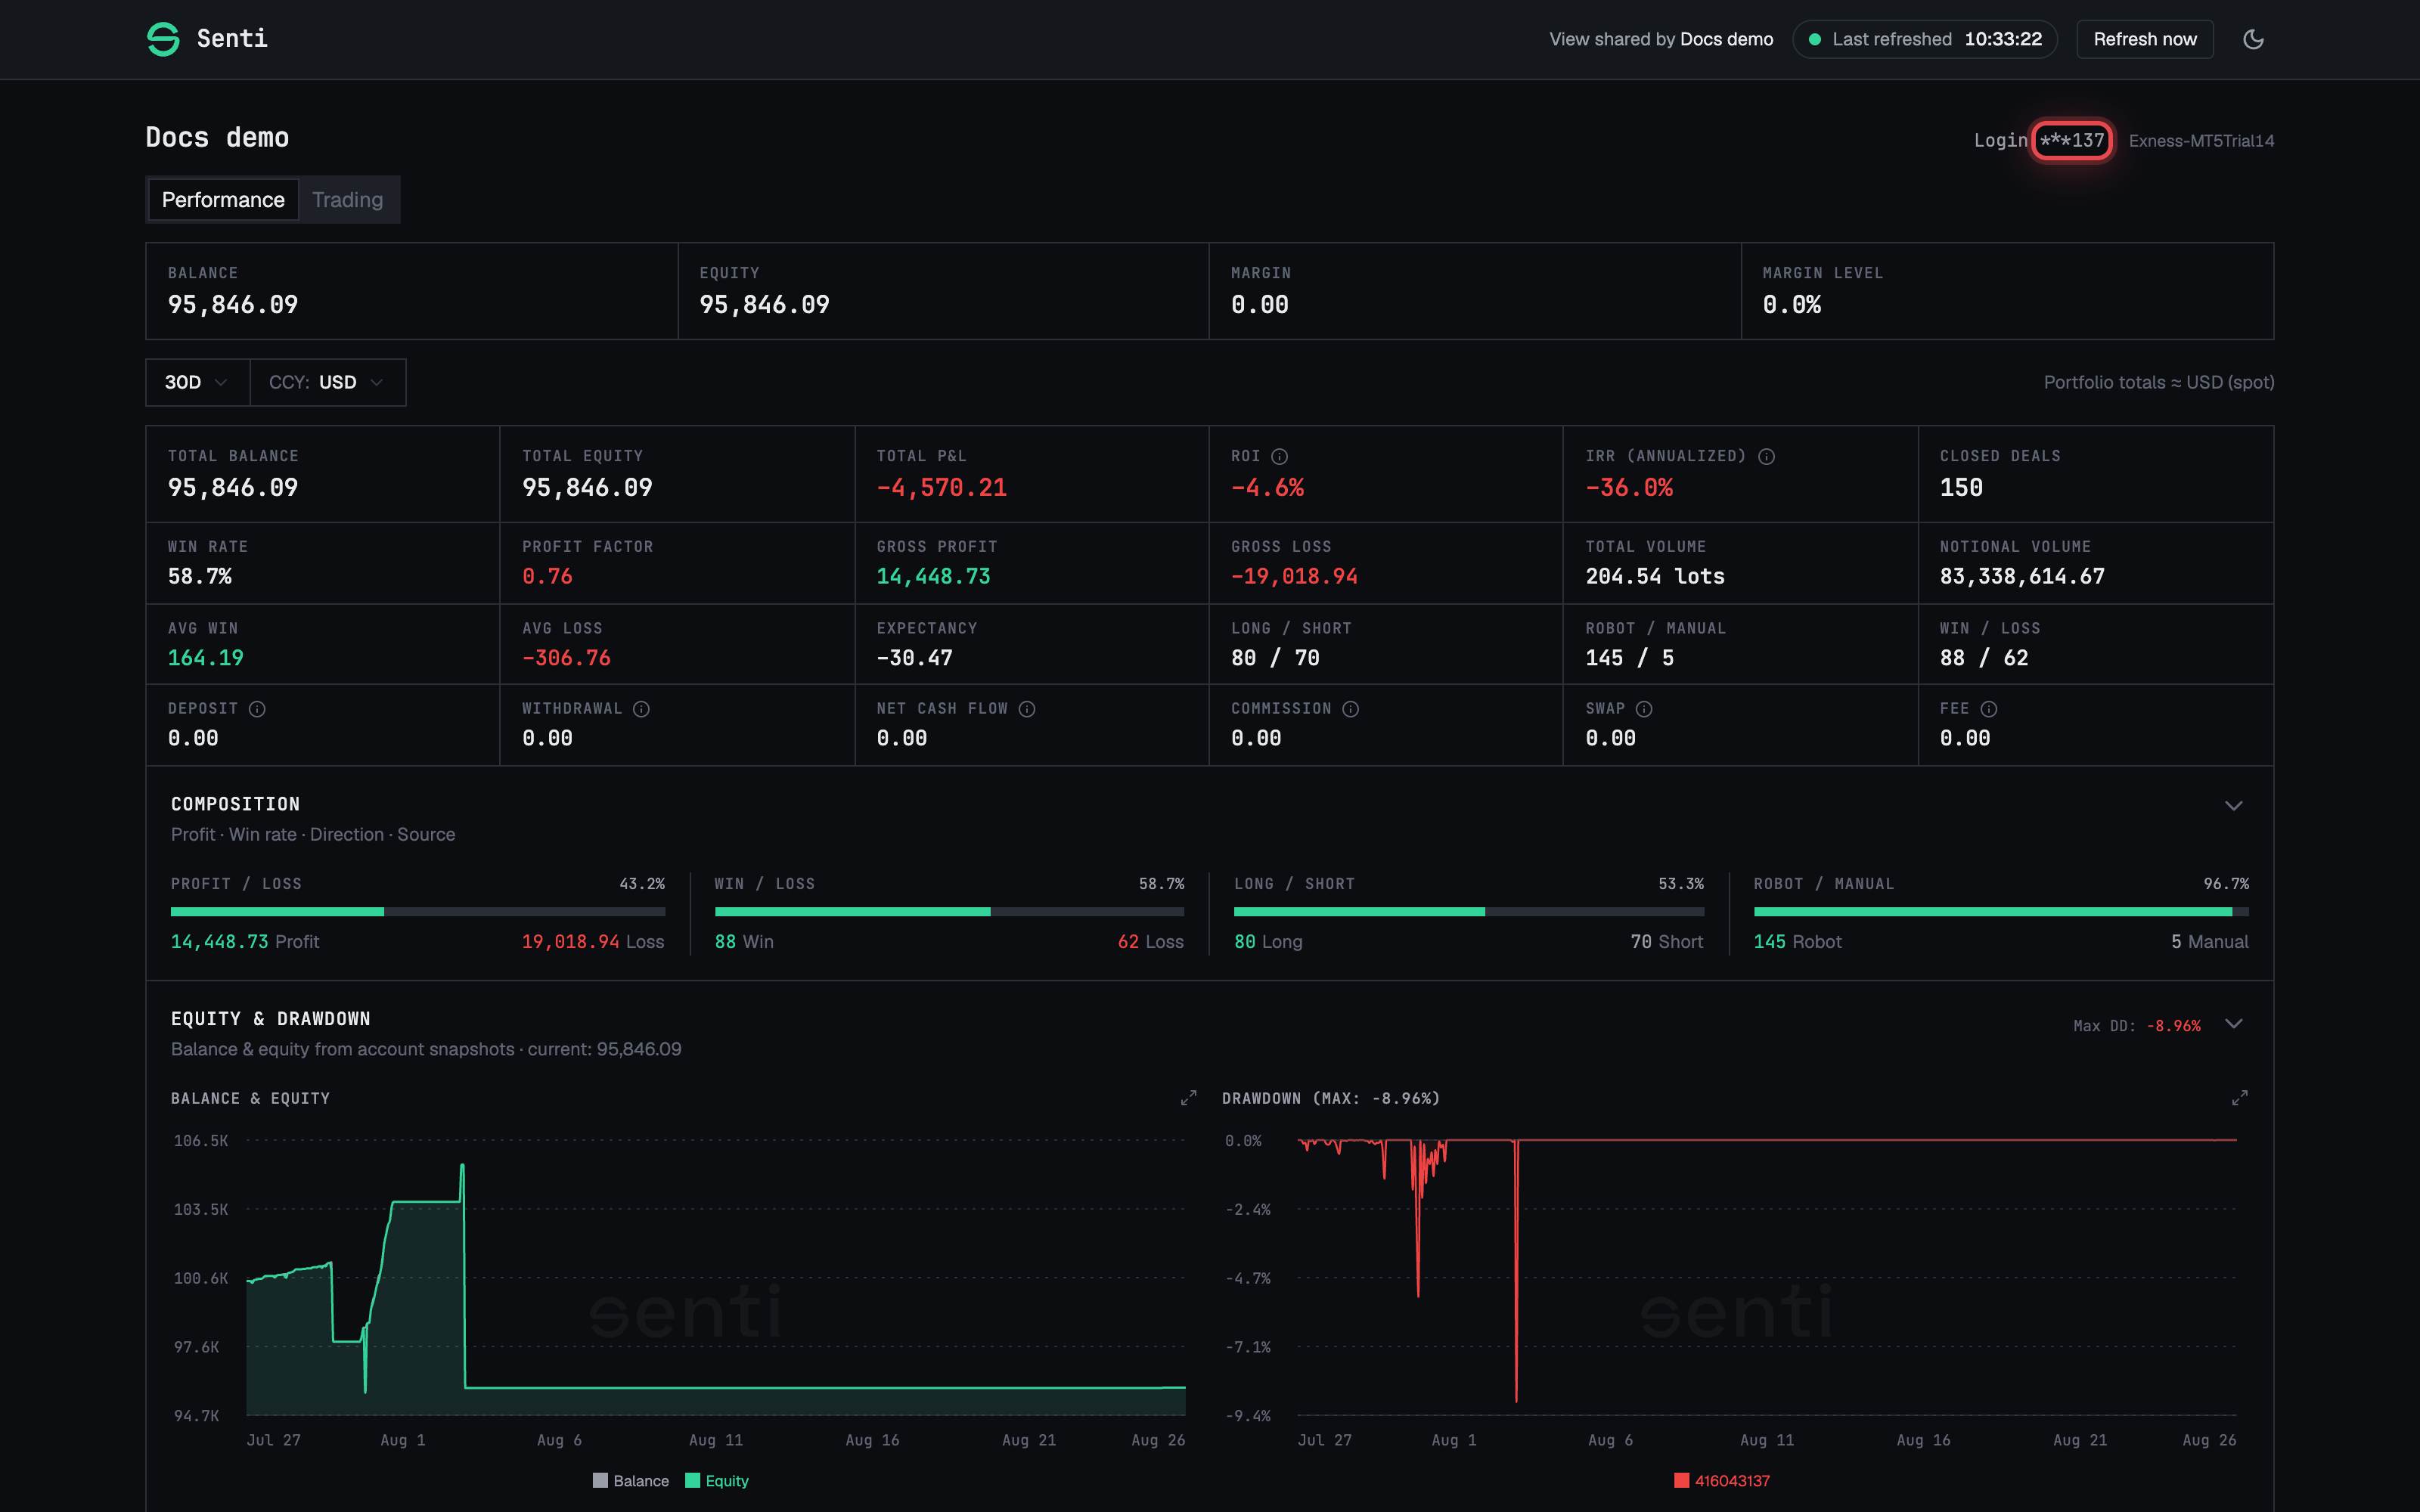Click the Fee info icon

(1988, 709)
